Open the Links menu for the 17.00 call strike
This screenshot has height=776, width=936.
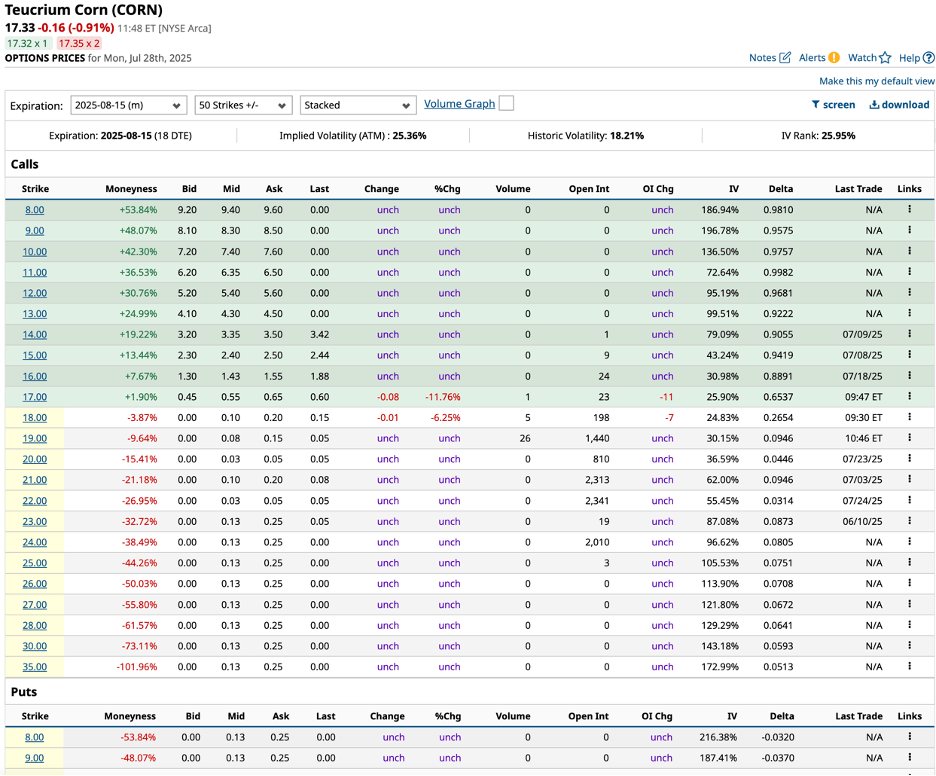coord(908,397)
